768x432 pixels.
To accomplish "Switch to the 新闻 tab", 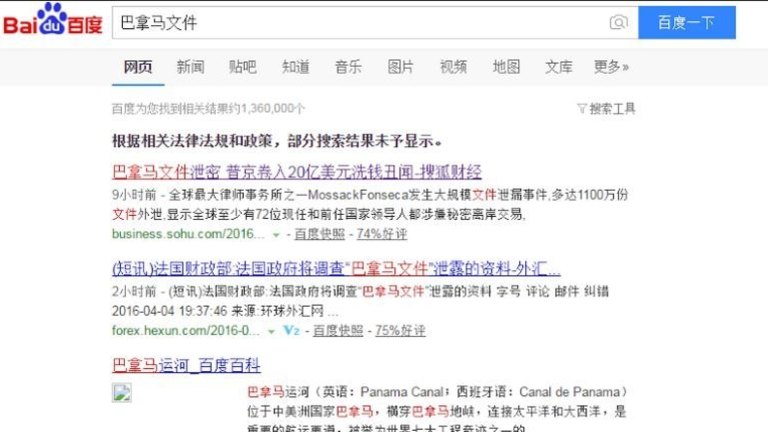I will [191, 67].
